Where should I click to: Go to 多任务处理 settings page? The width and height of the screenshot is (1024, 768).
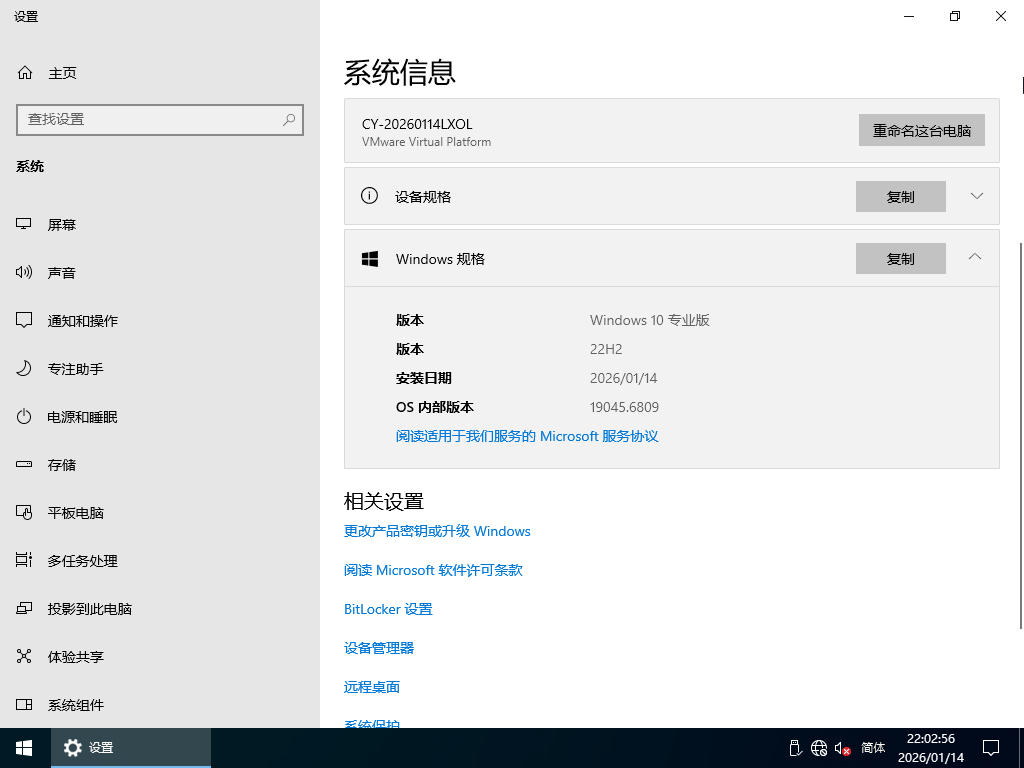pyautogui.click(x=82, y=561)
